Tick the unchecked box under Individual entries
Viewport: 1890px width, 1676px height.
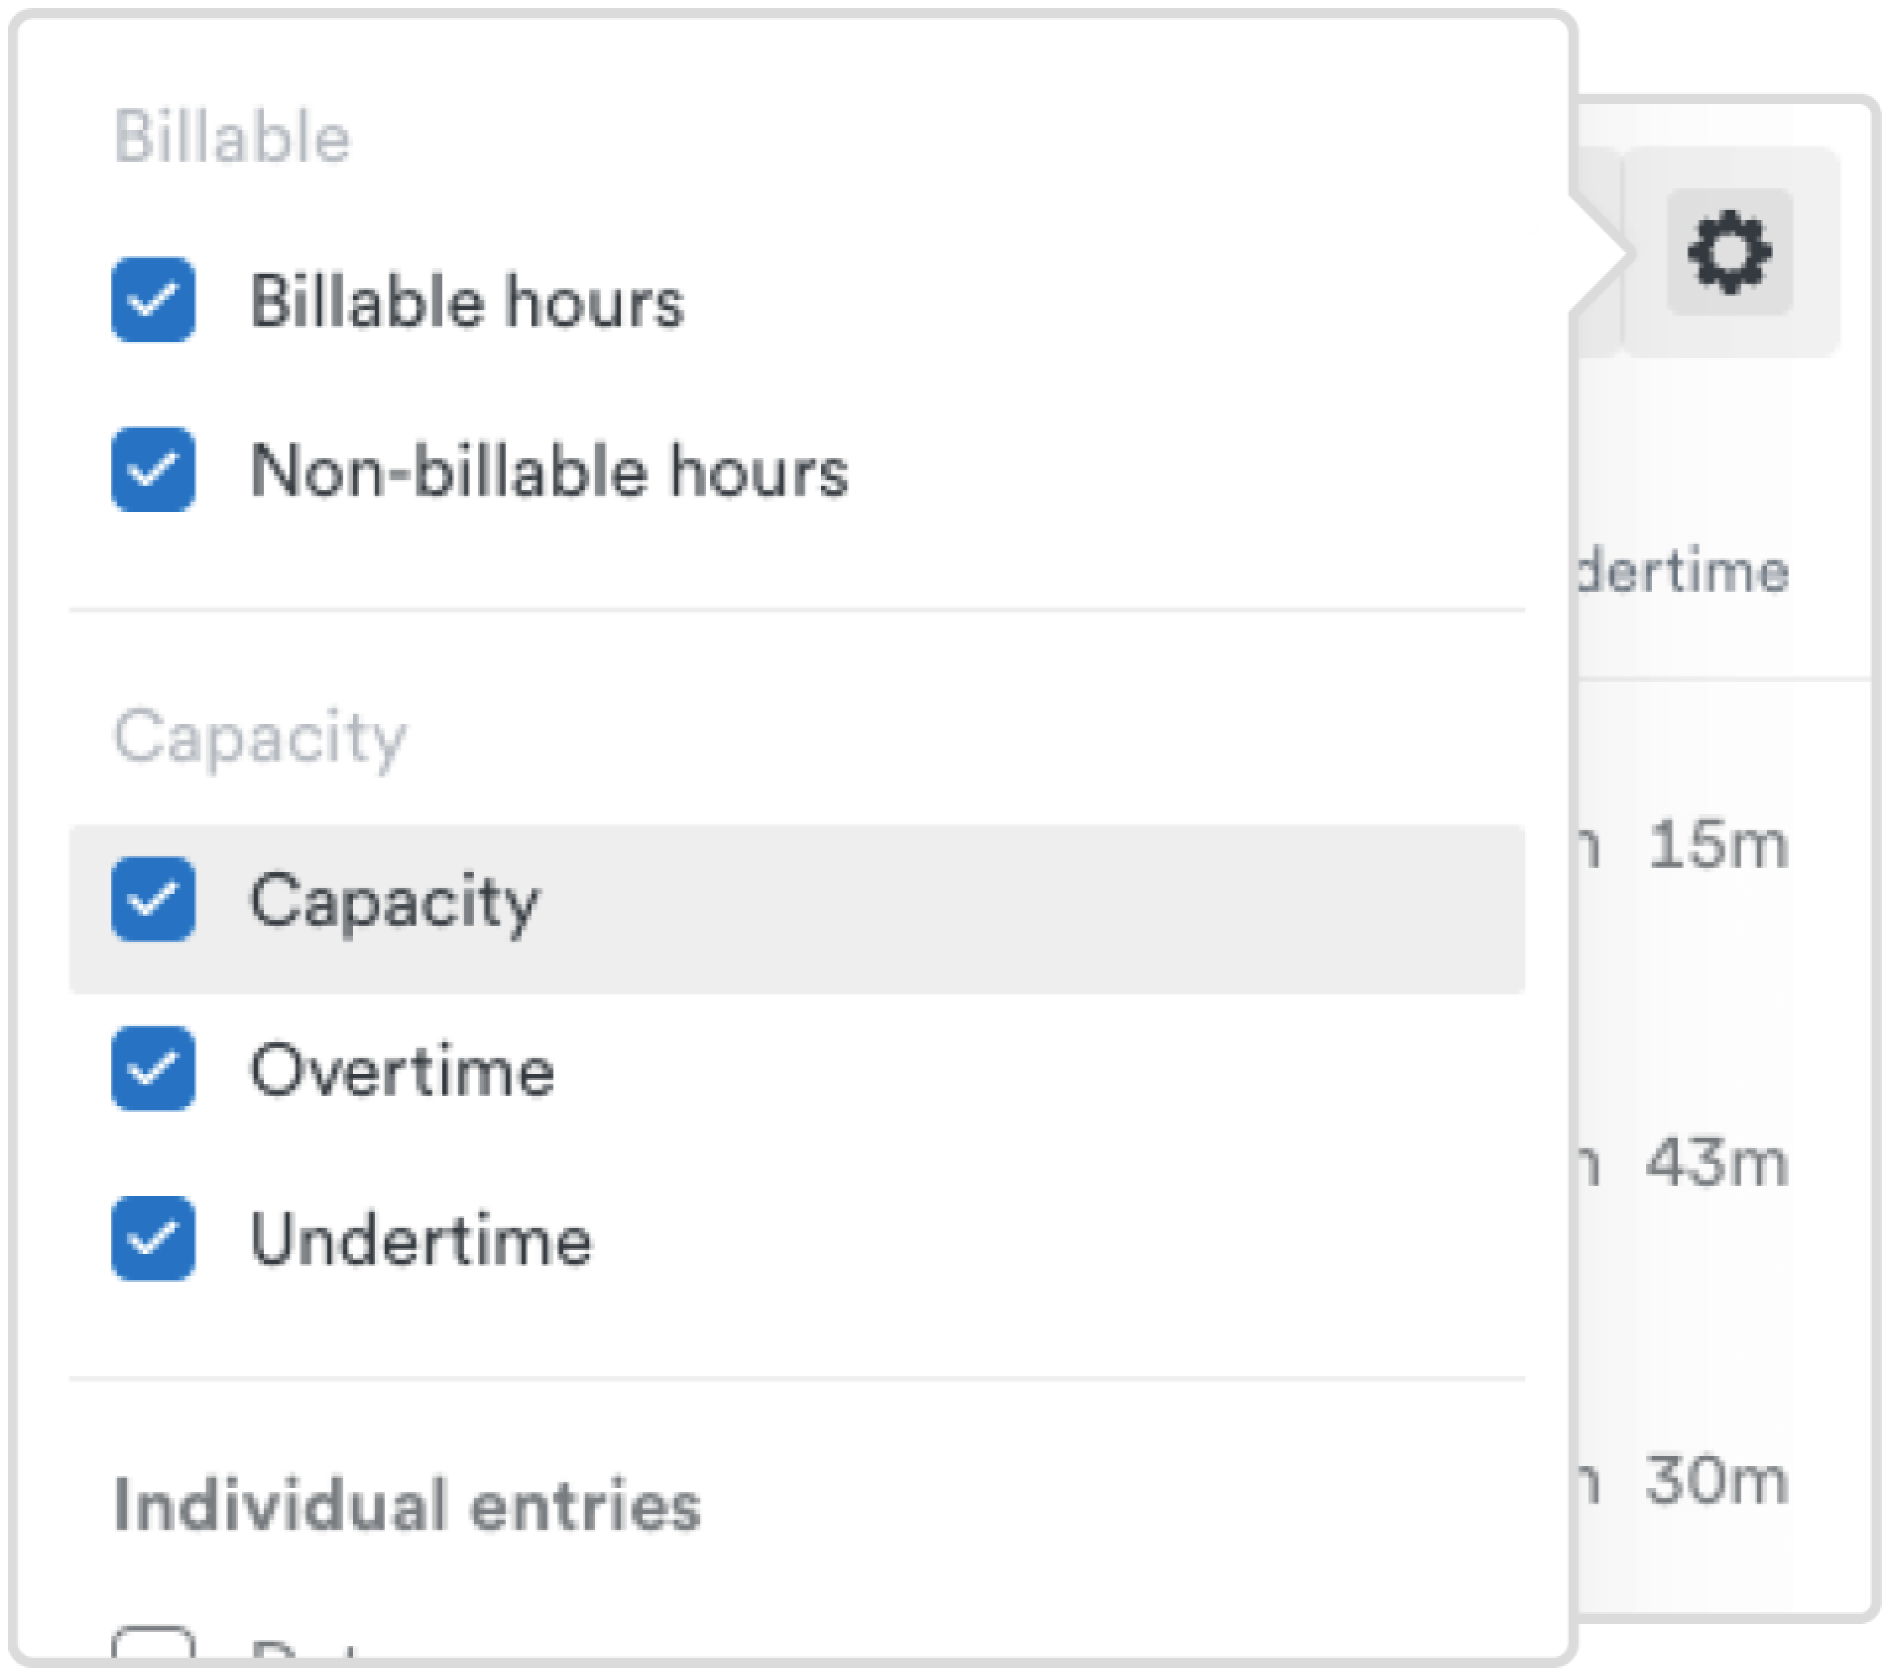[153, 1646]
